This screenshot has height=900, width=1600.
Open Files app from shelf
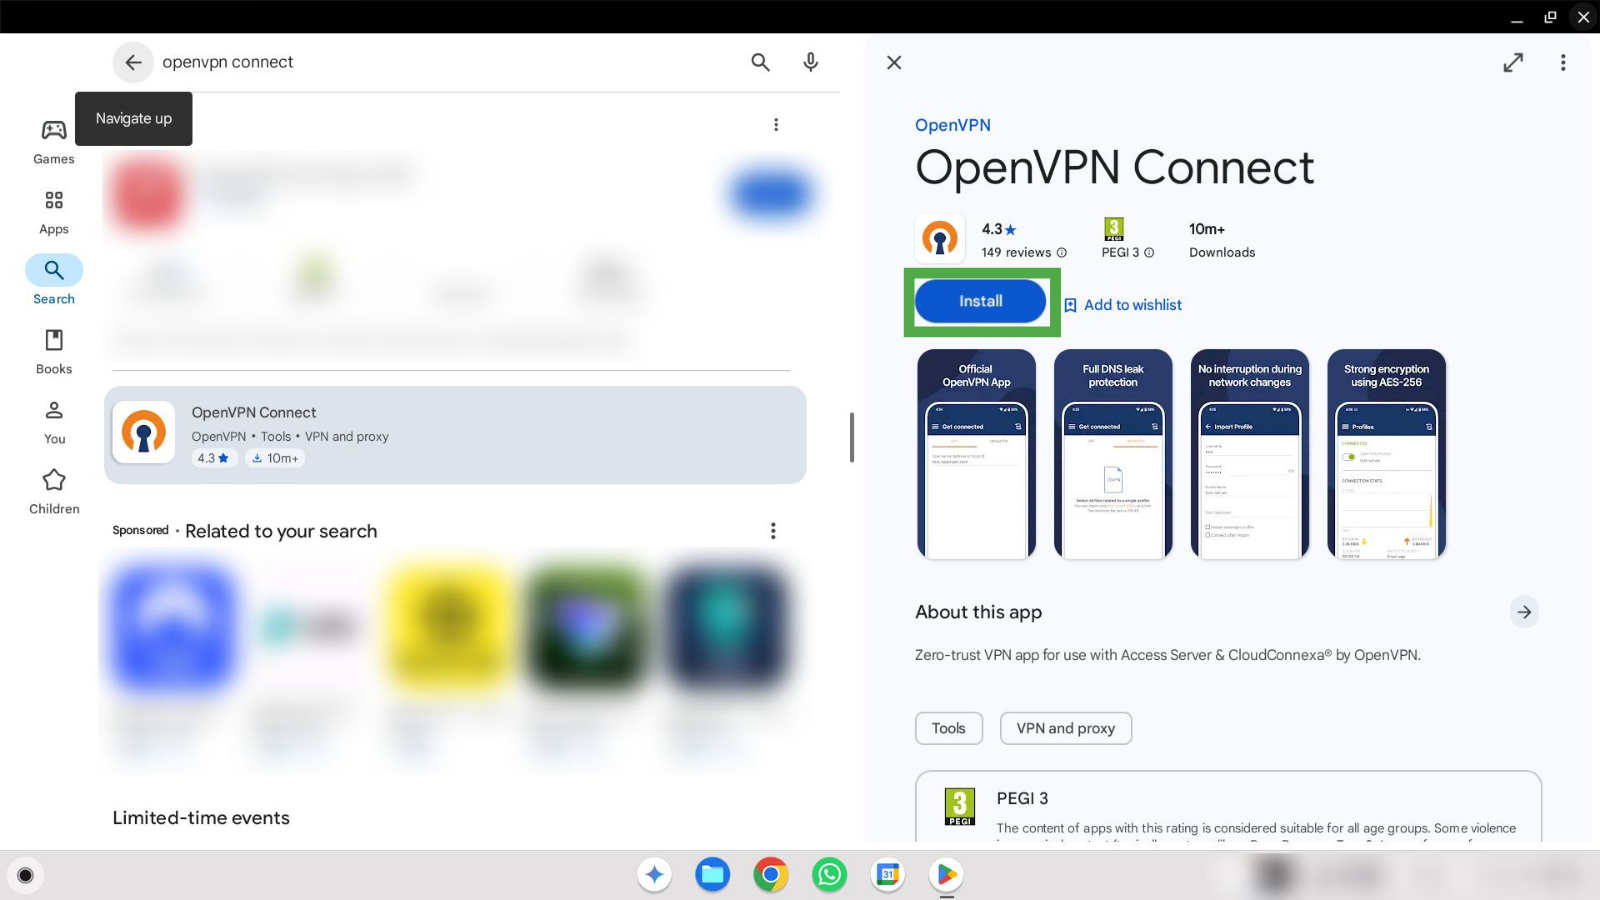tap(713, 875)
